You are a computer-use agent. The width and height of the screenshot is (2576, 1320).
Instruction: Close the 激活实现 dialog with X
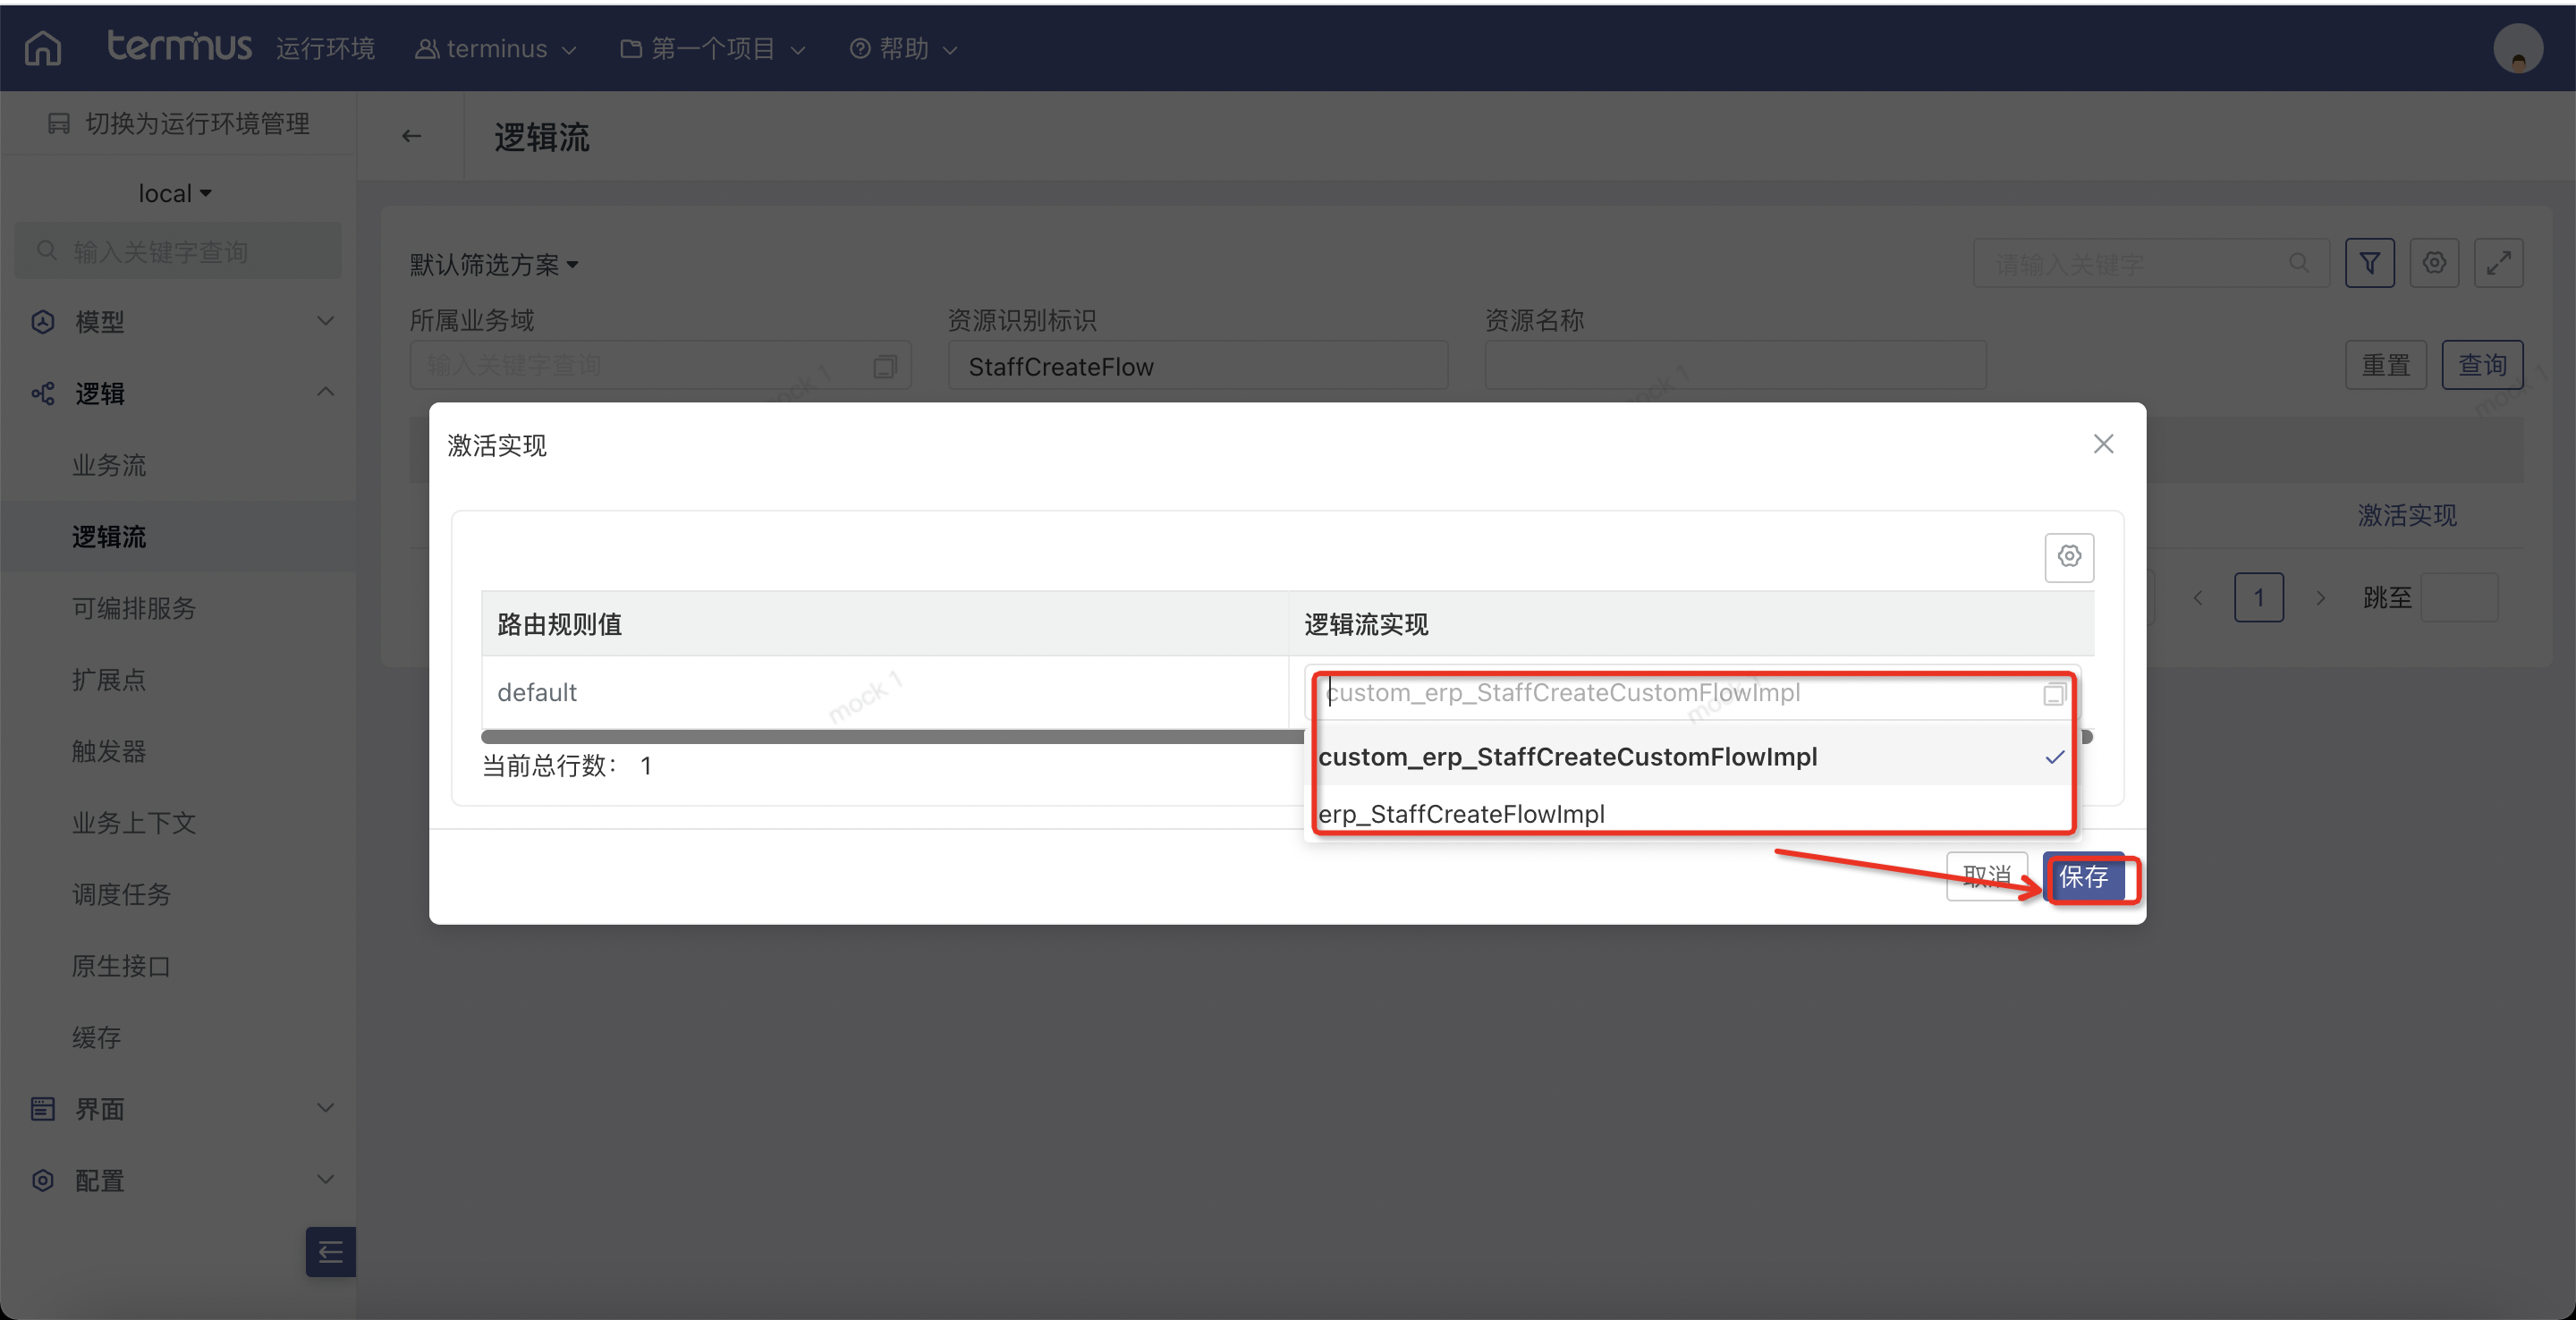click(x=2103, y=444)
